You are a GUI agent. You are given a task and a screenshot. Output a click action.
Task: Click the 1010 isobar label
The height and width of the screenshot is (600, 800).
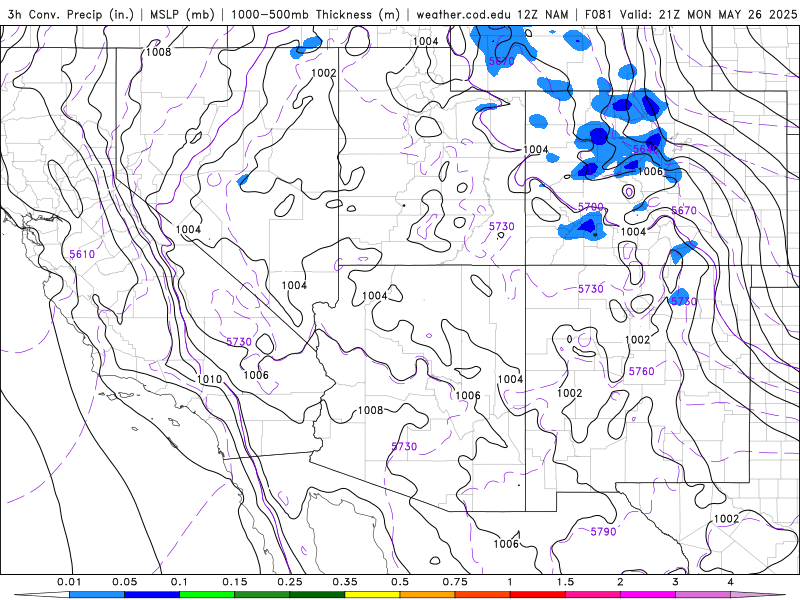pos(209,379)
